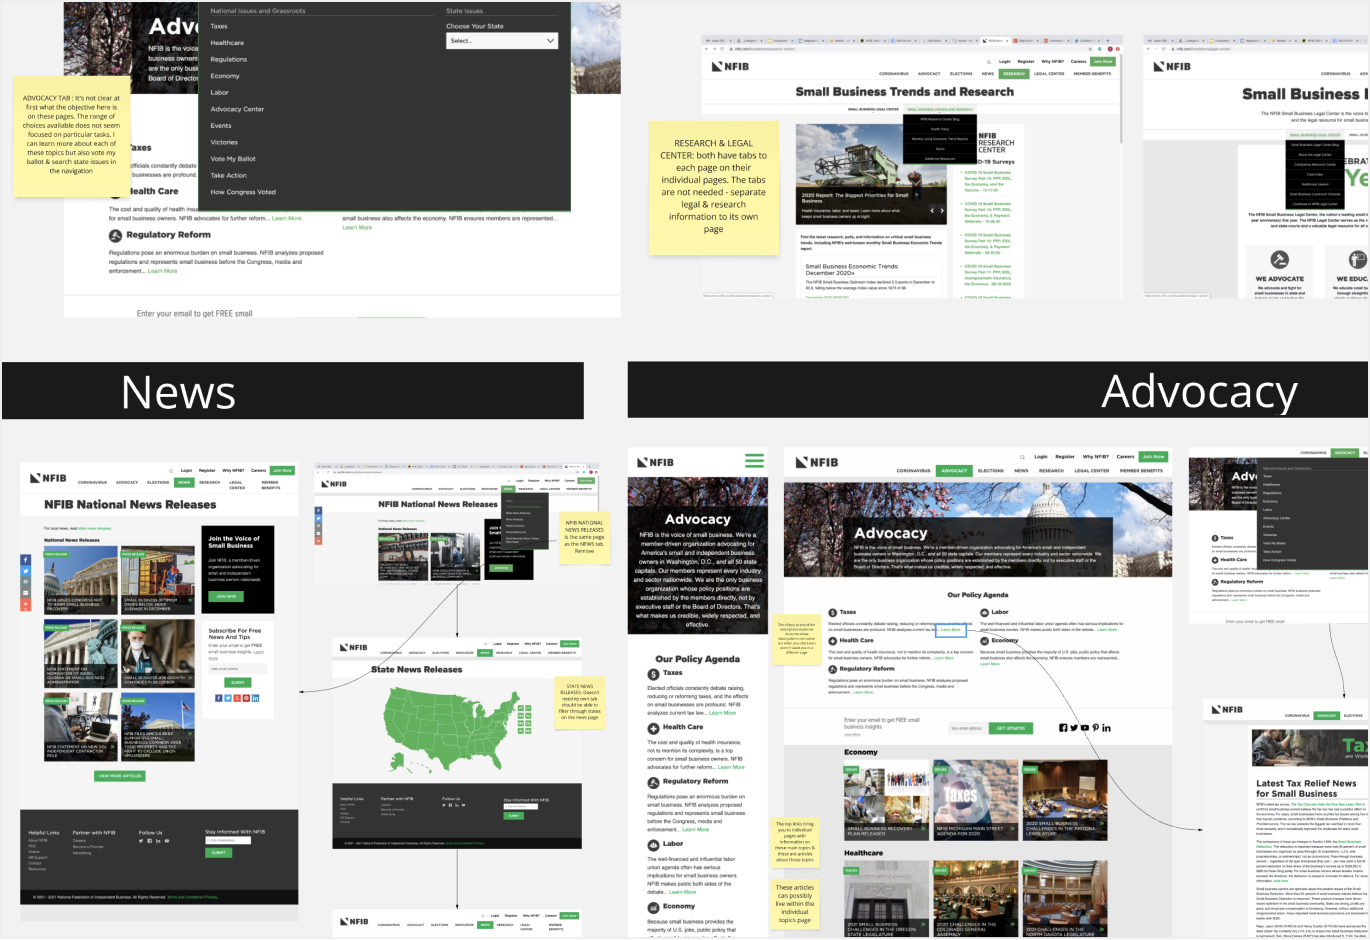Click Learn More under Regulatory Reform, top-left screenshot

point(162,271)
